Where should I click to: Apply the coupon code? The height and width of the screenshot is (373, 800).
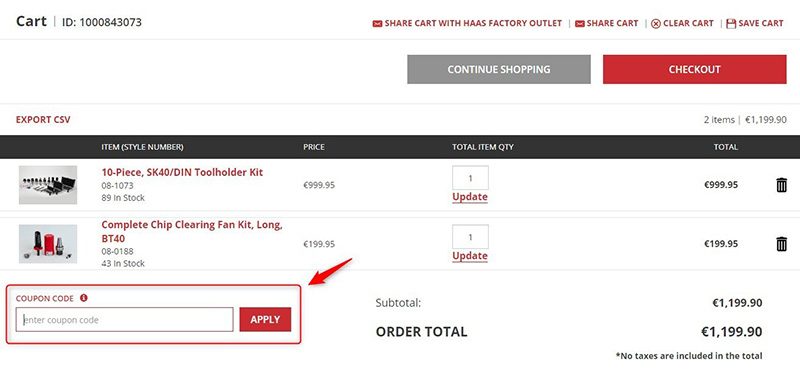tap(265, 319)
